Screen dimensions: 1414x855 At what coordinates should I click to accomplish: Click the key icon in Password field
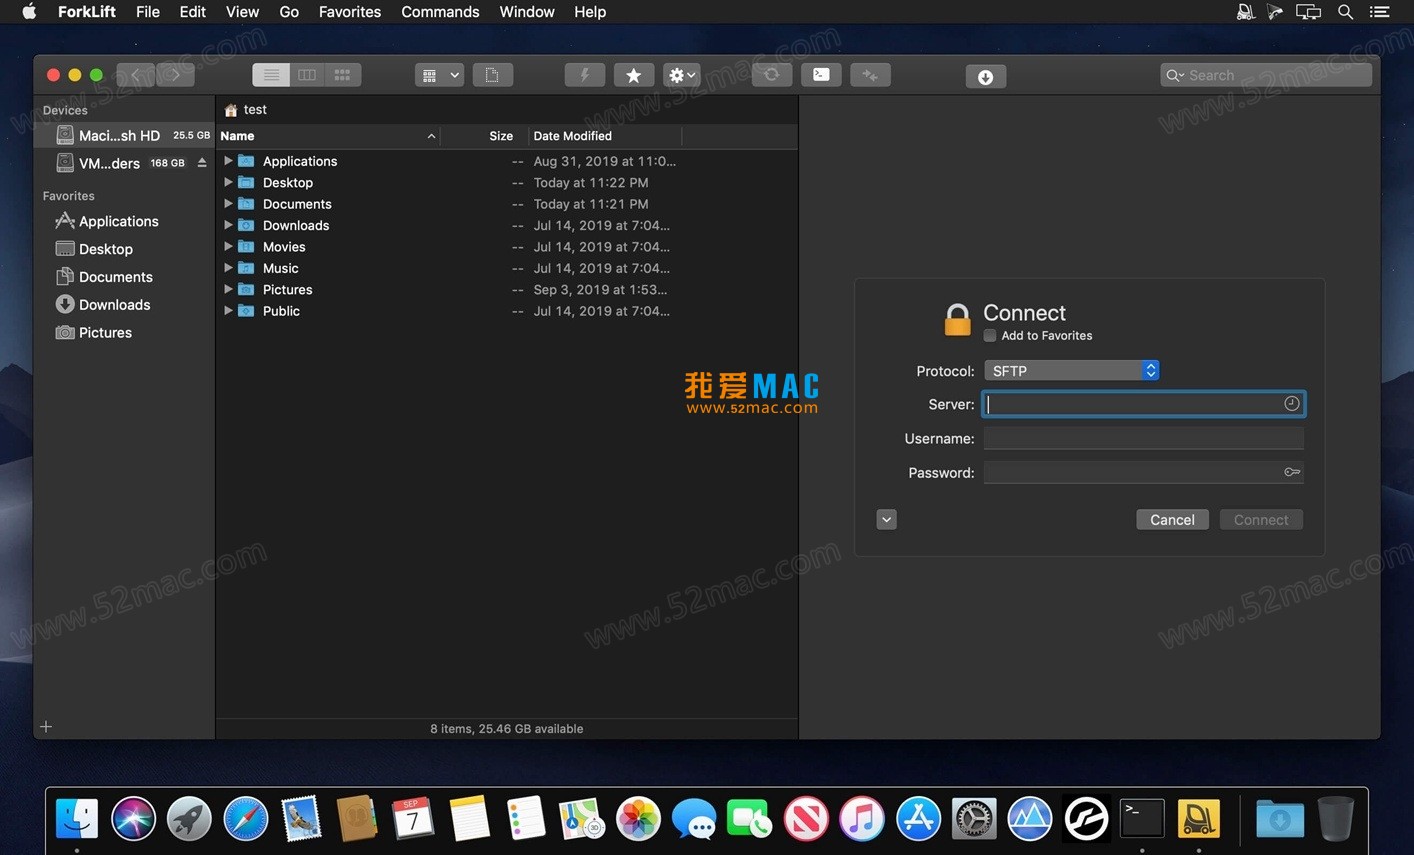tap(1292, 472)
